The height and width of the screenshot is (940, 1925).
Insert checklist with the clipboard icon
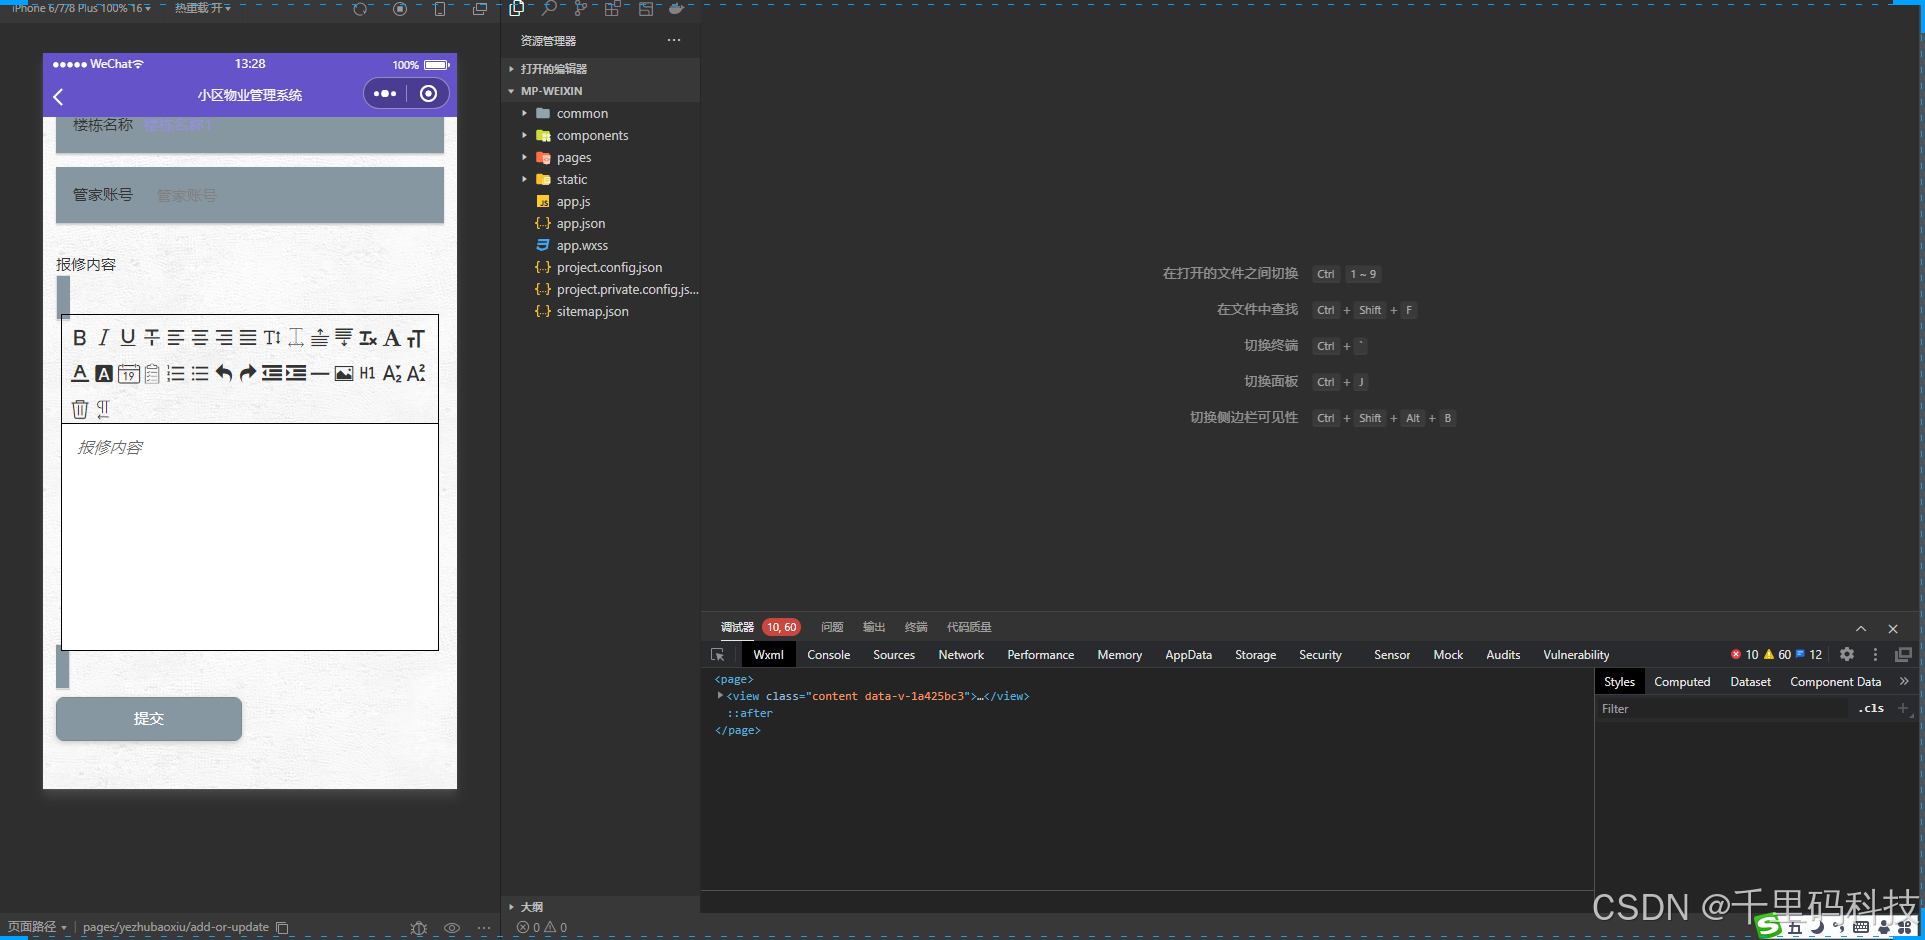click(x=152, y=373)
